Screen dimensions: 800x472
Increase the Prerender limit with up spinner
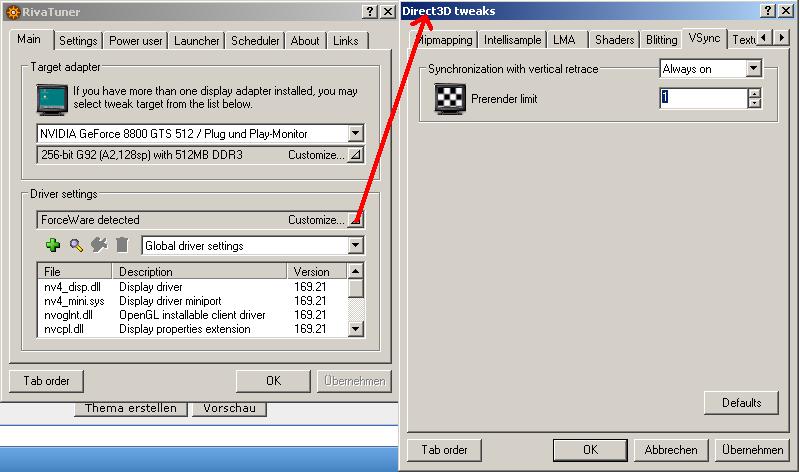[x=754, y=93]
